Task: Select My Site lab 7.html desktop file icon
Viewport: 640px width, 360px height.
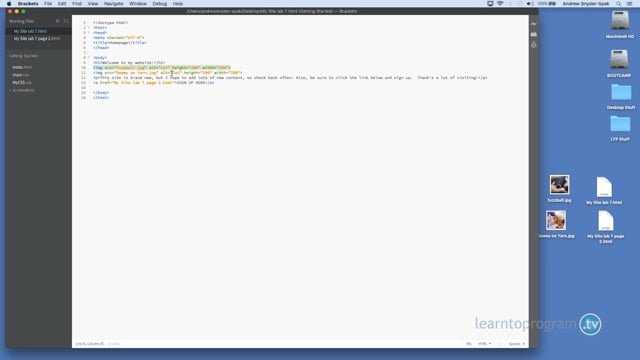Action: click(604, 187)
